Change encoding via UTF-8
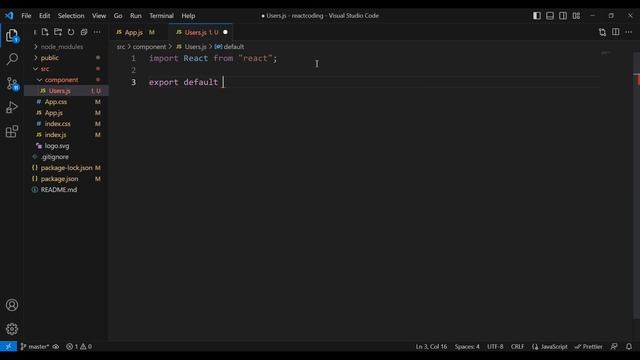 coord(495,347)
